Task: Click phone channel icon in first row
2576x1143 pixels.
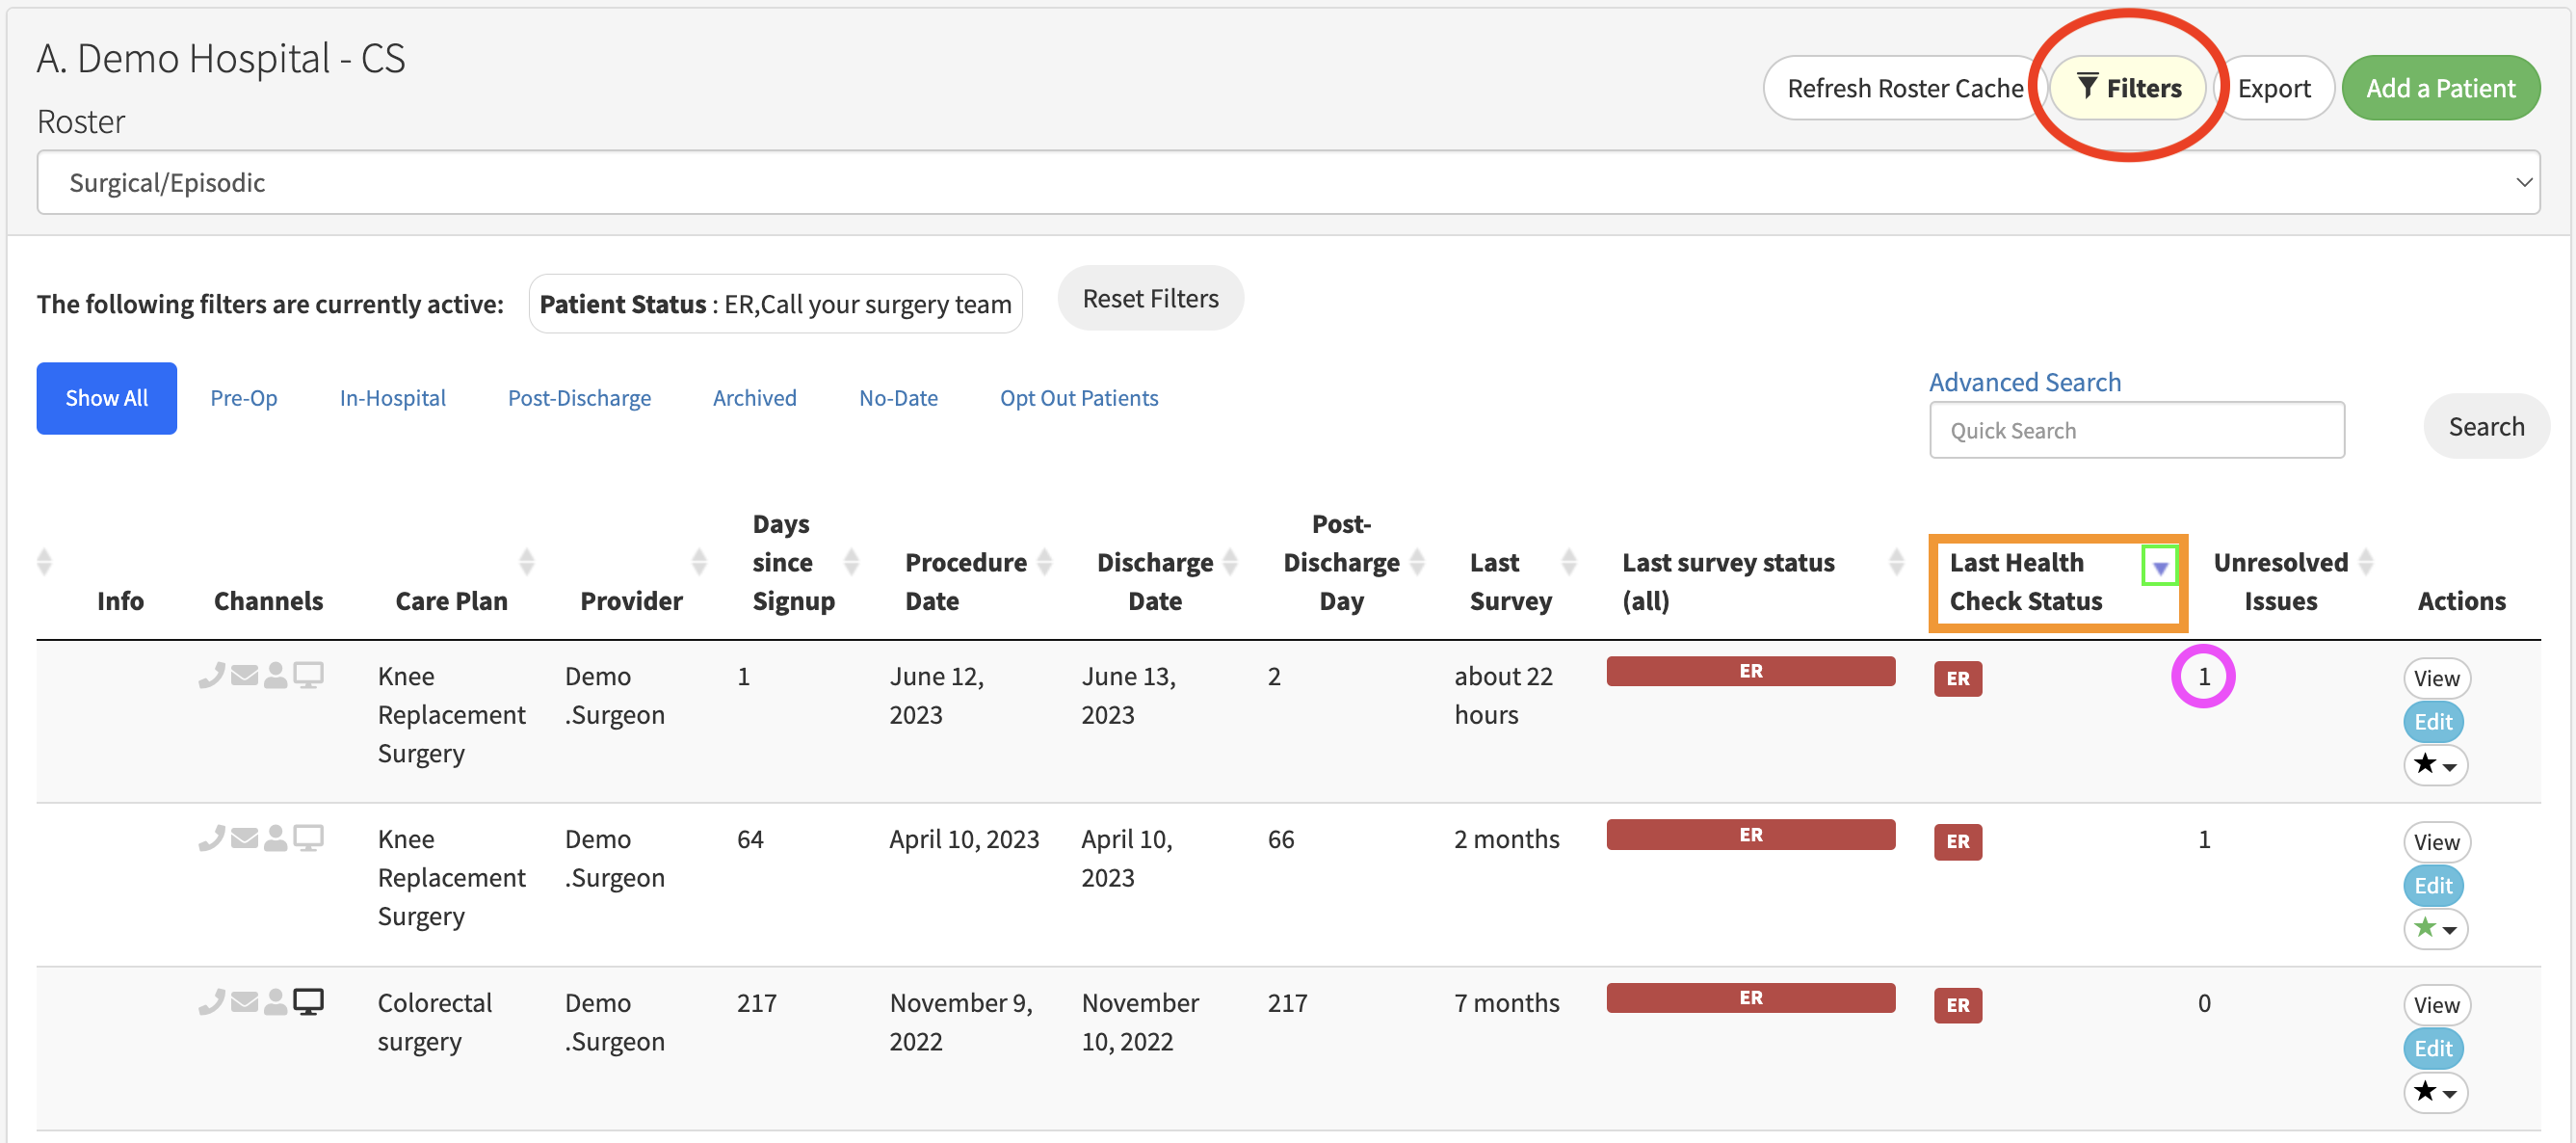Action: pos(211,676)
